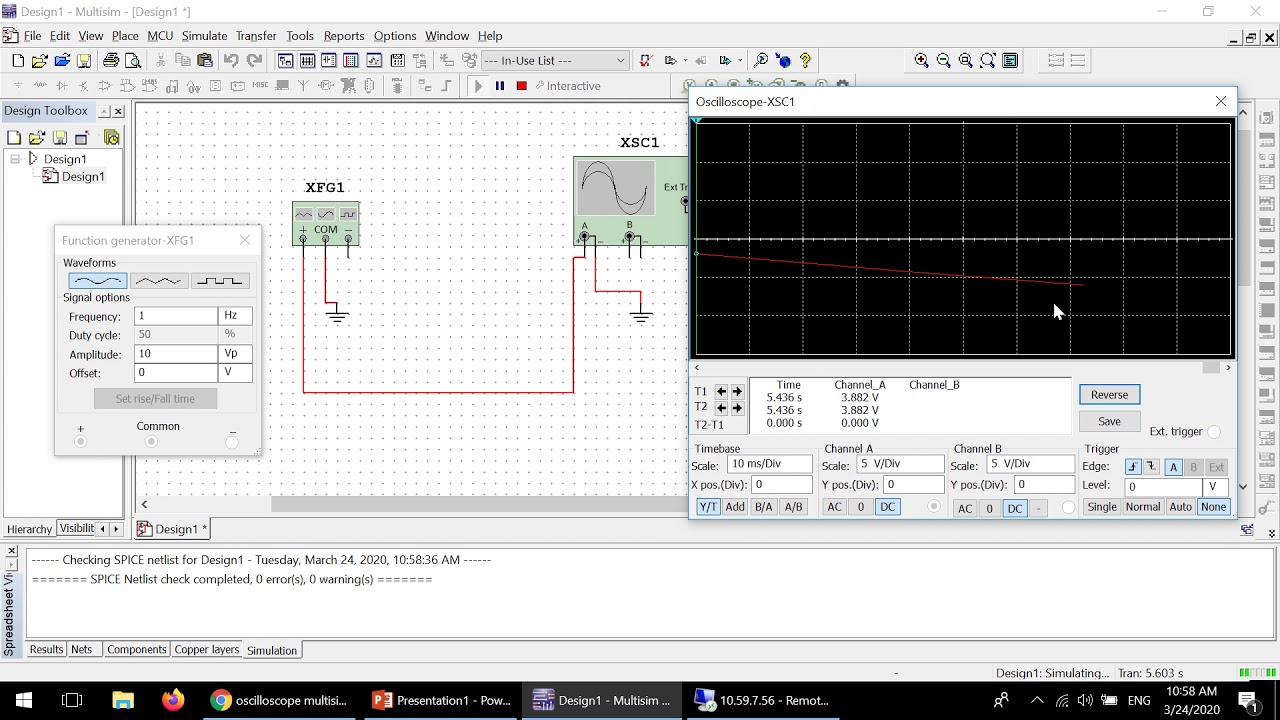This screenshot has width=1280, height=720.
Task: Open Design Toolbox panel options arrow
Action: tap(103, 111)
